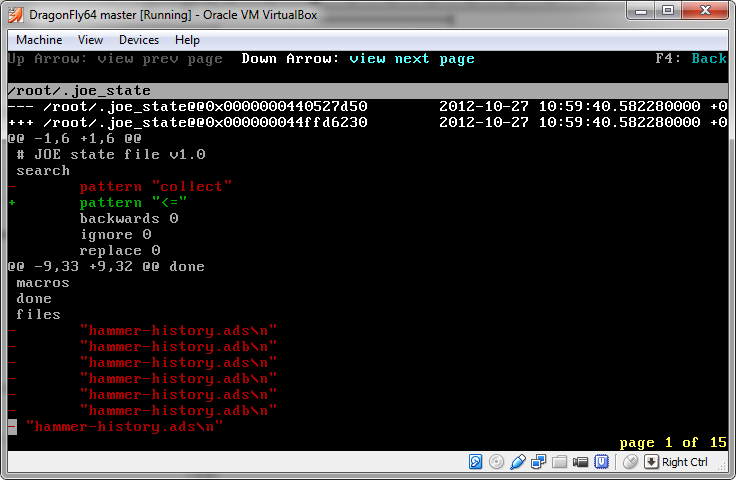Click the 'view next page' hint
Image resolution: width=736 pixels, height=480 pixels.
[412, 59]
